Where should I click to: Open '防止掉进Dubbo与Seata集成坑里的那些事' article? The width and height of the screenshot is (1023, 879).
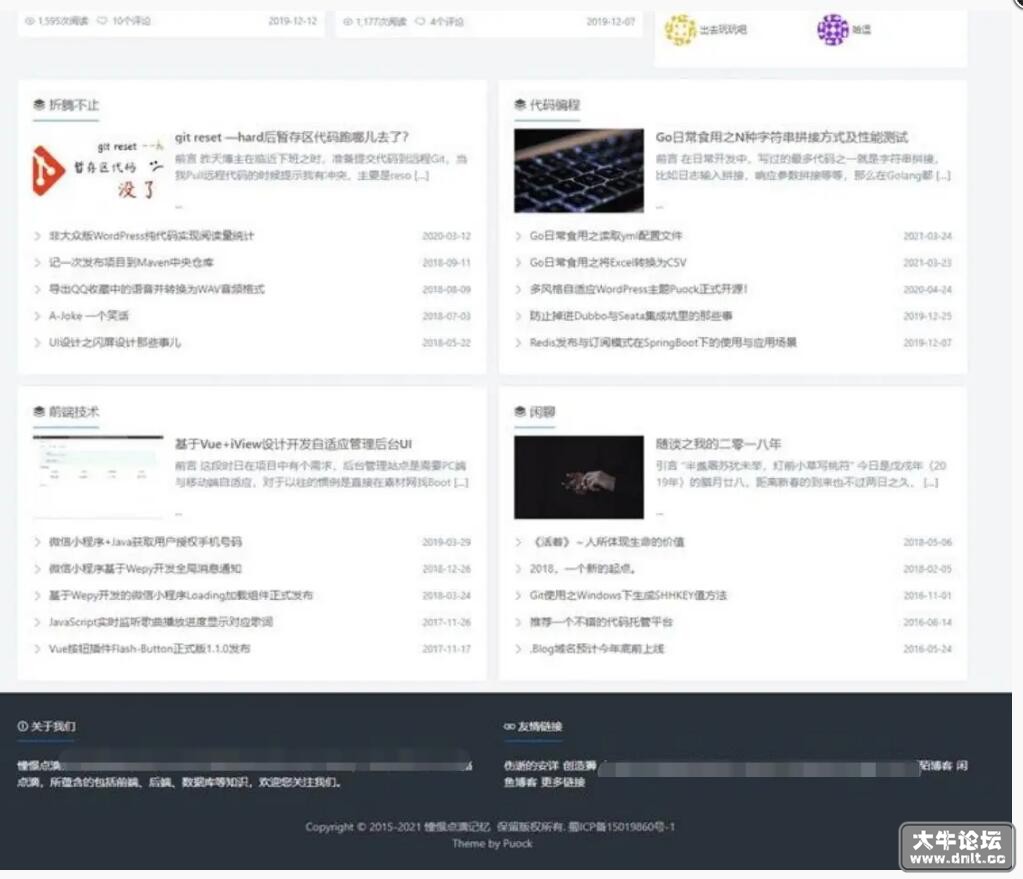click(x=631, y=316)
